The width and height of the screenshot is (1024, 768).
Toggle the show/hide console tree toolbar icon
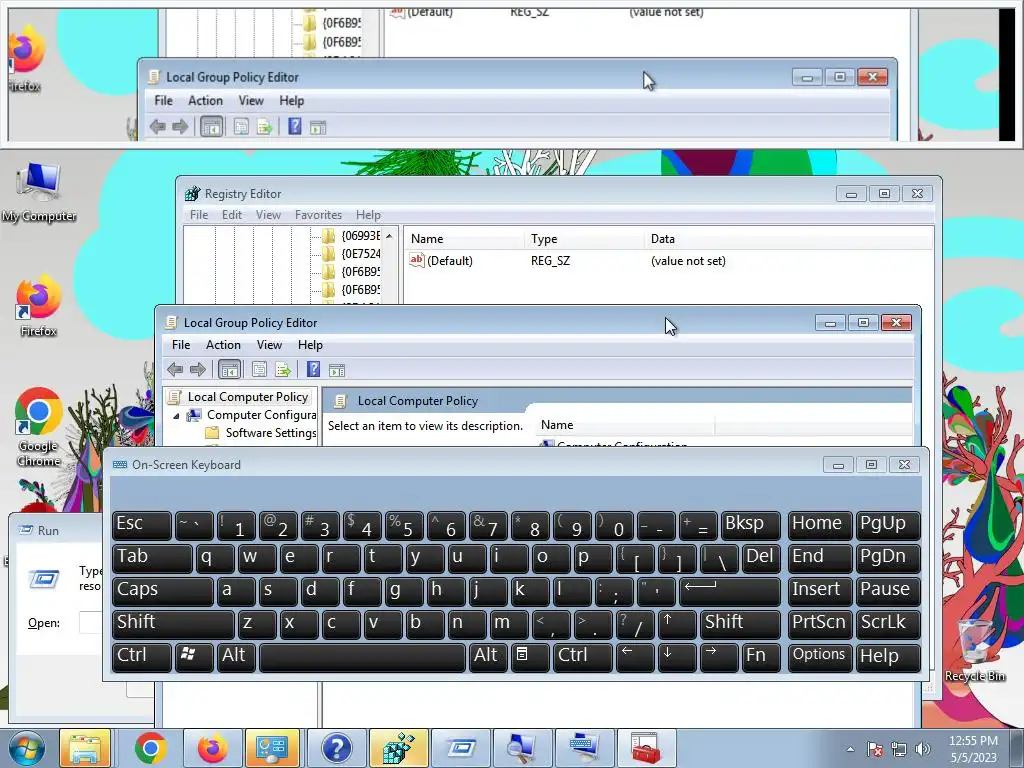[229, 370]
